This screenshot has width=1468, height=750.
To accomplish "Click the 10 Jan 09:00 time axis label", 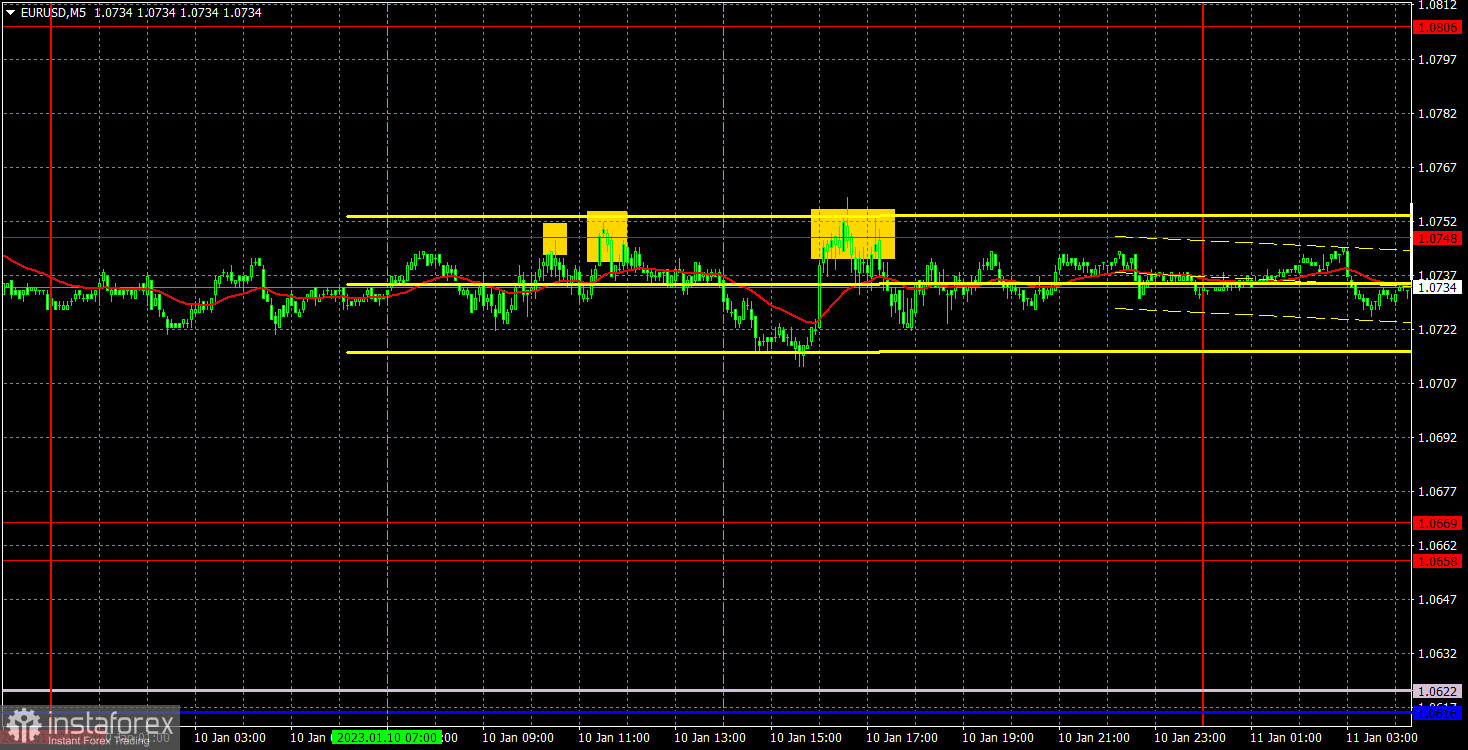I will click(518, 737).
